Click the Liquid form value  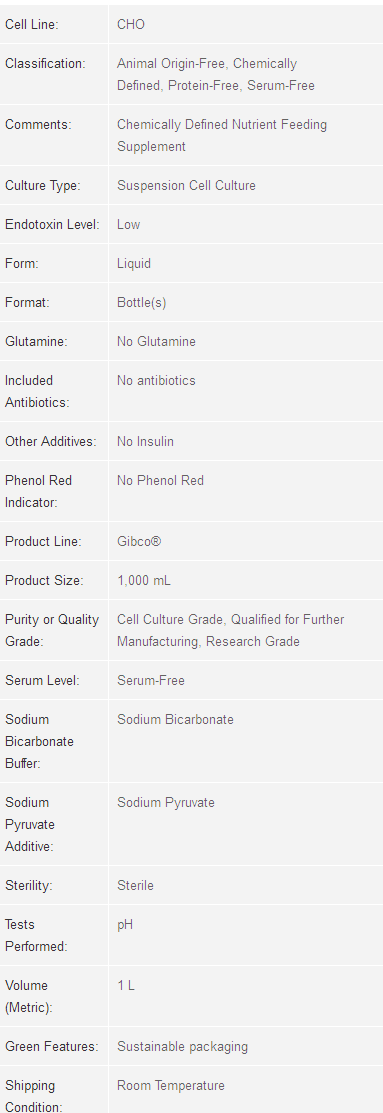click(x=134, y=263)
